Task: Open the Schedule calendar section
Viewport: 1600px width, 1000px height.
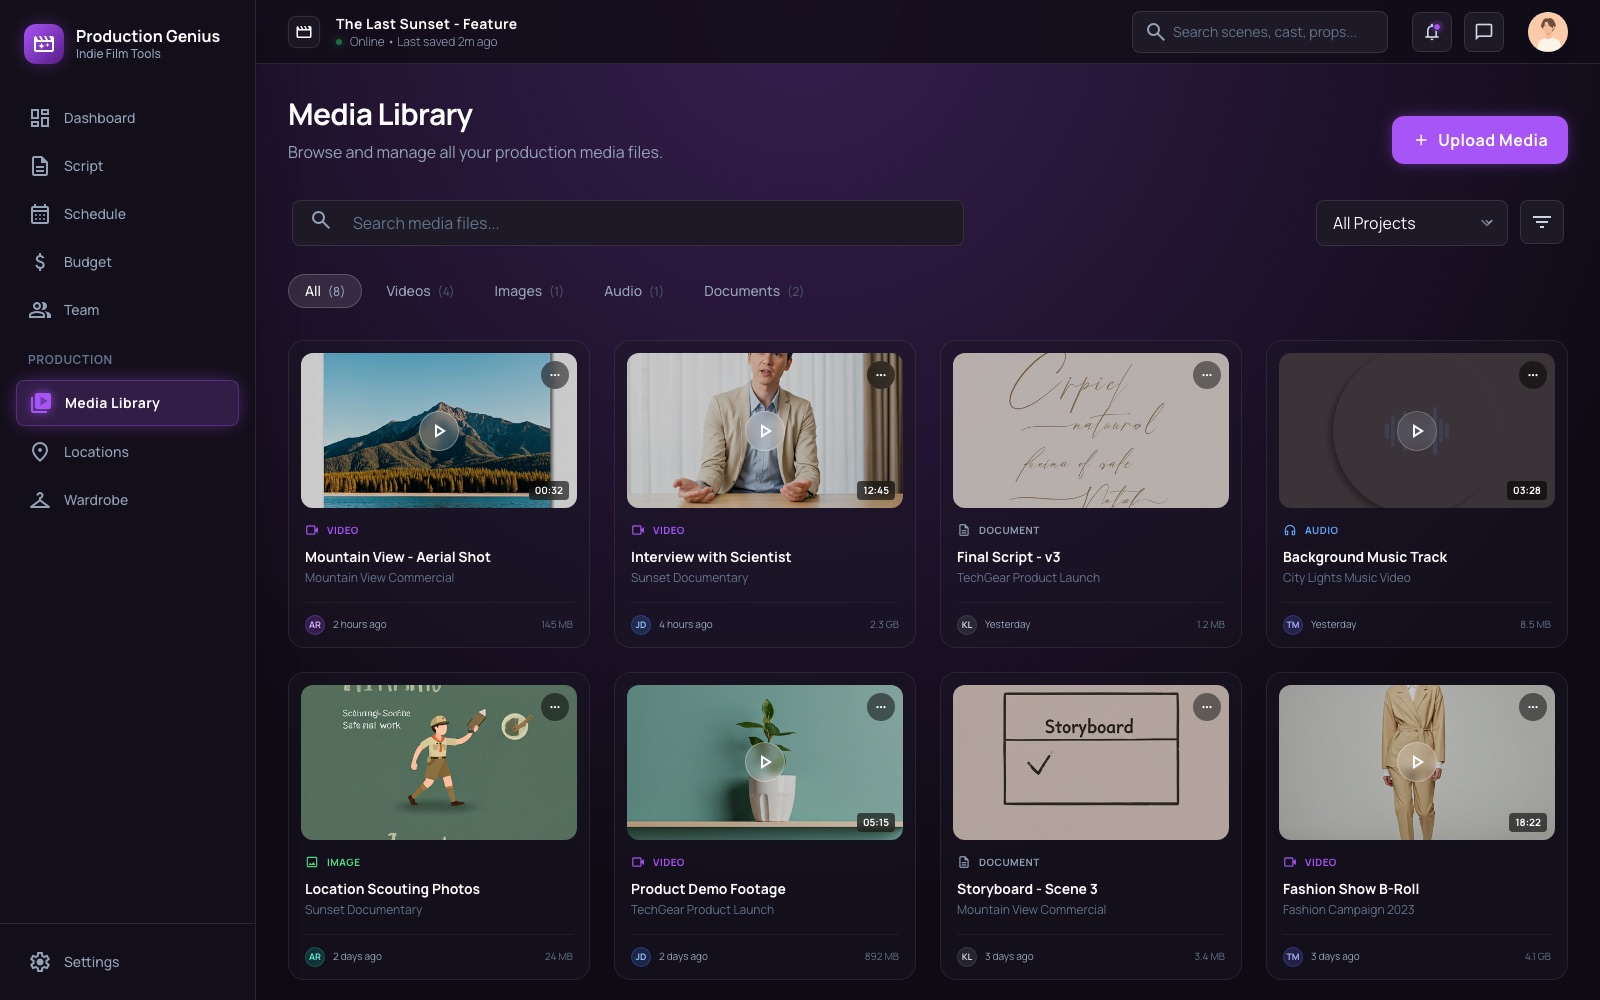Action: pyautogui.click(x=127, y=214)
